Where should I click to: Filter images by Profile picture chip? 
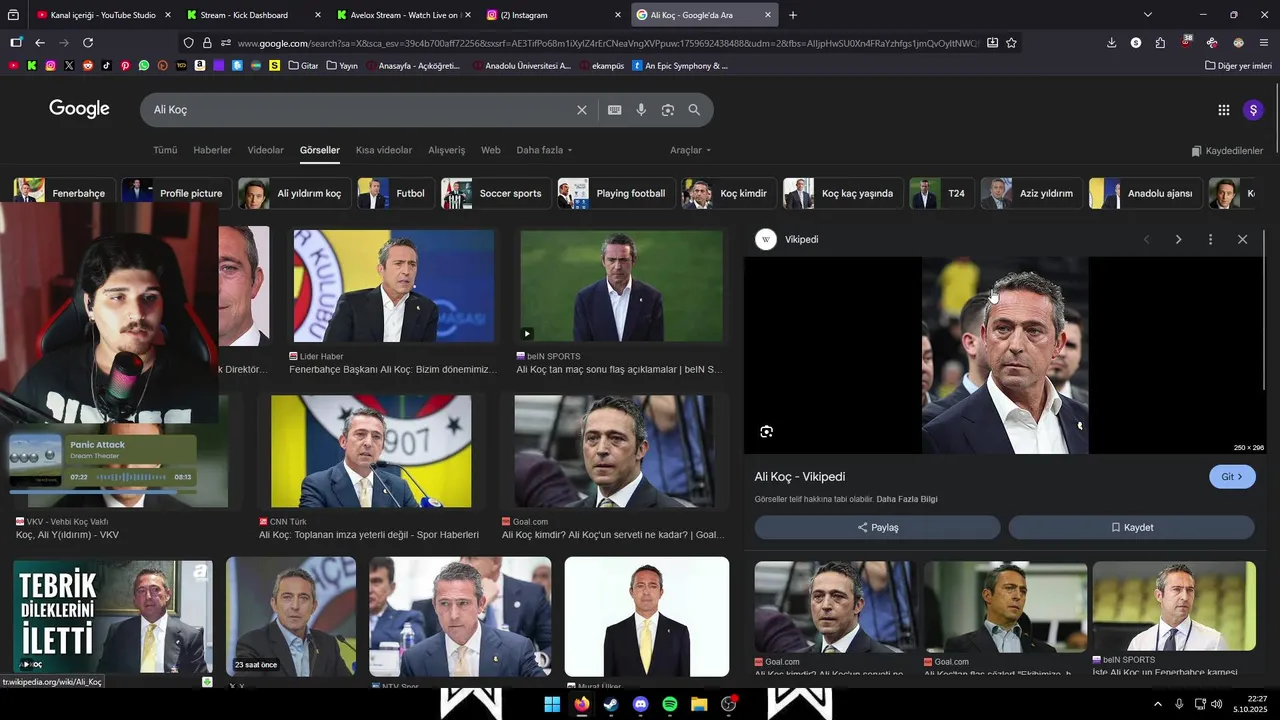tap(177, 193)
